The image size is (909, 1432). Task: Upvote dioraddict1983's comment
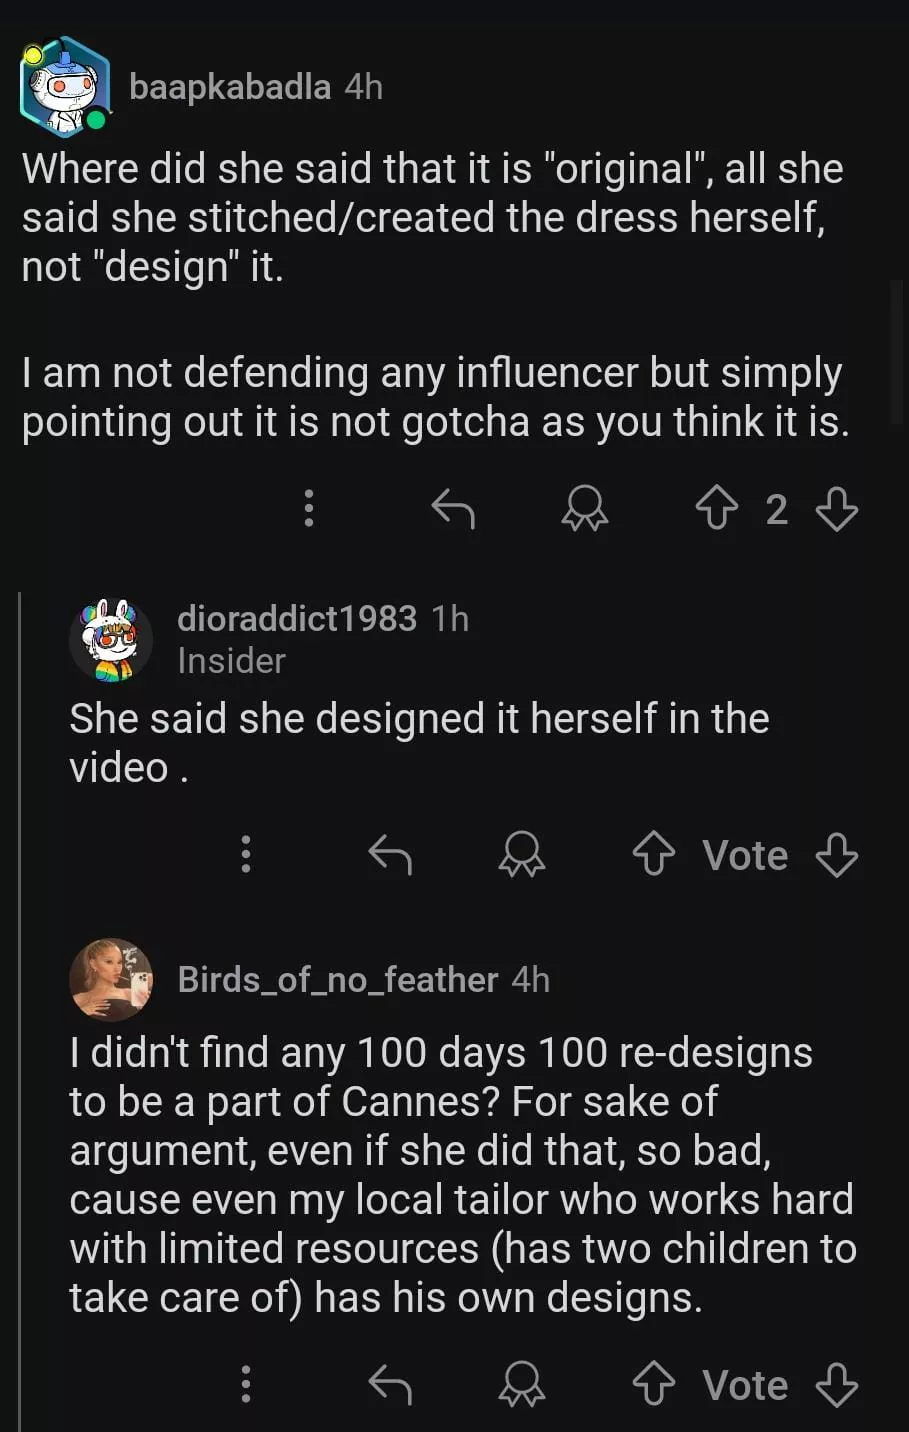coord(654,855)
